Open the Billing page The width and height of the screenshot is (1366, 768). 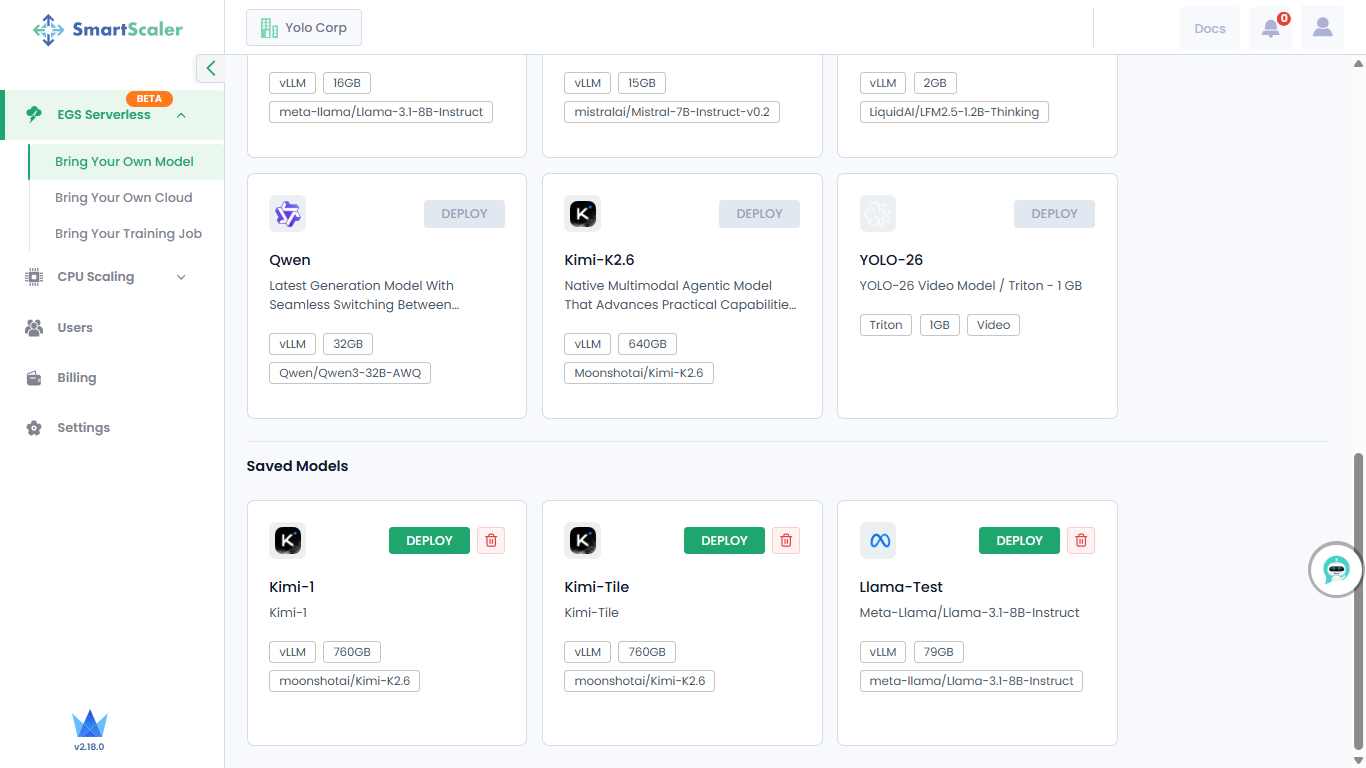click(x=77, y=378)
